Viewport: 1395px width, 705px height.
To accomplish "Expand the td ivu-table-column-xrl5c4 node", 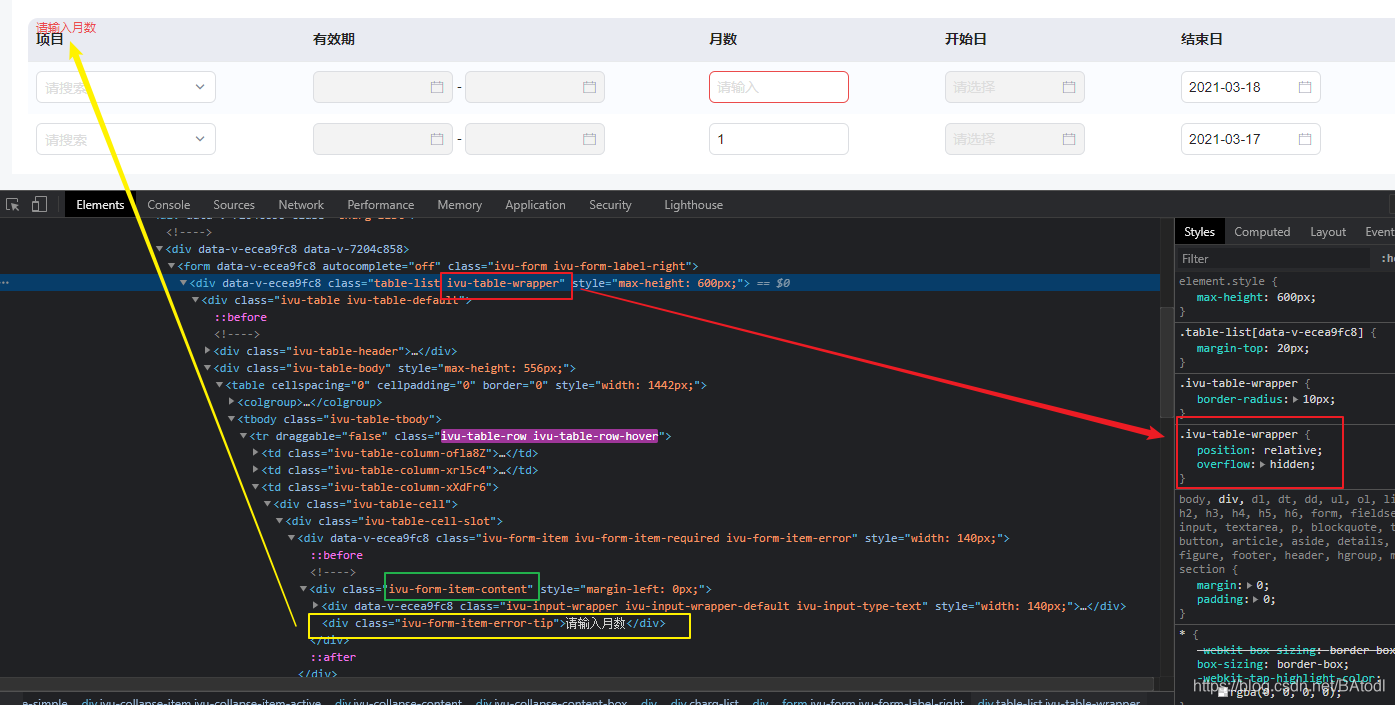I will pyautogui.click(x=255, y=470).
